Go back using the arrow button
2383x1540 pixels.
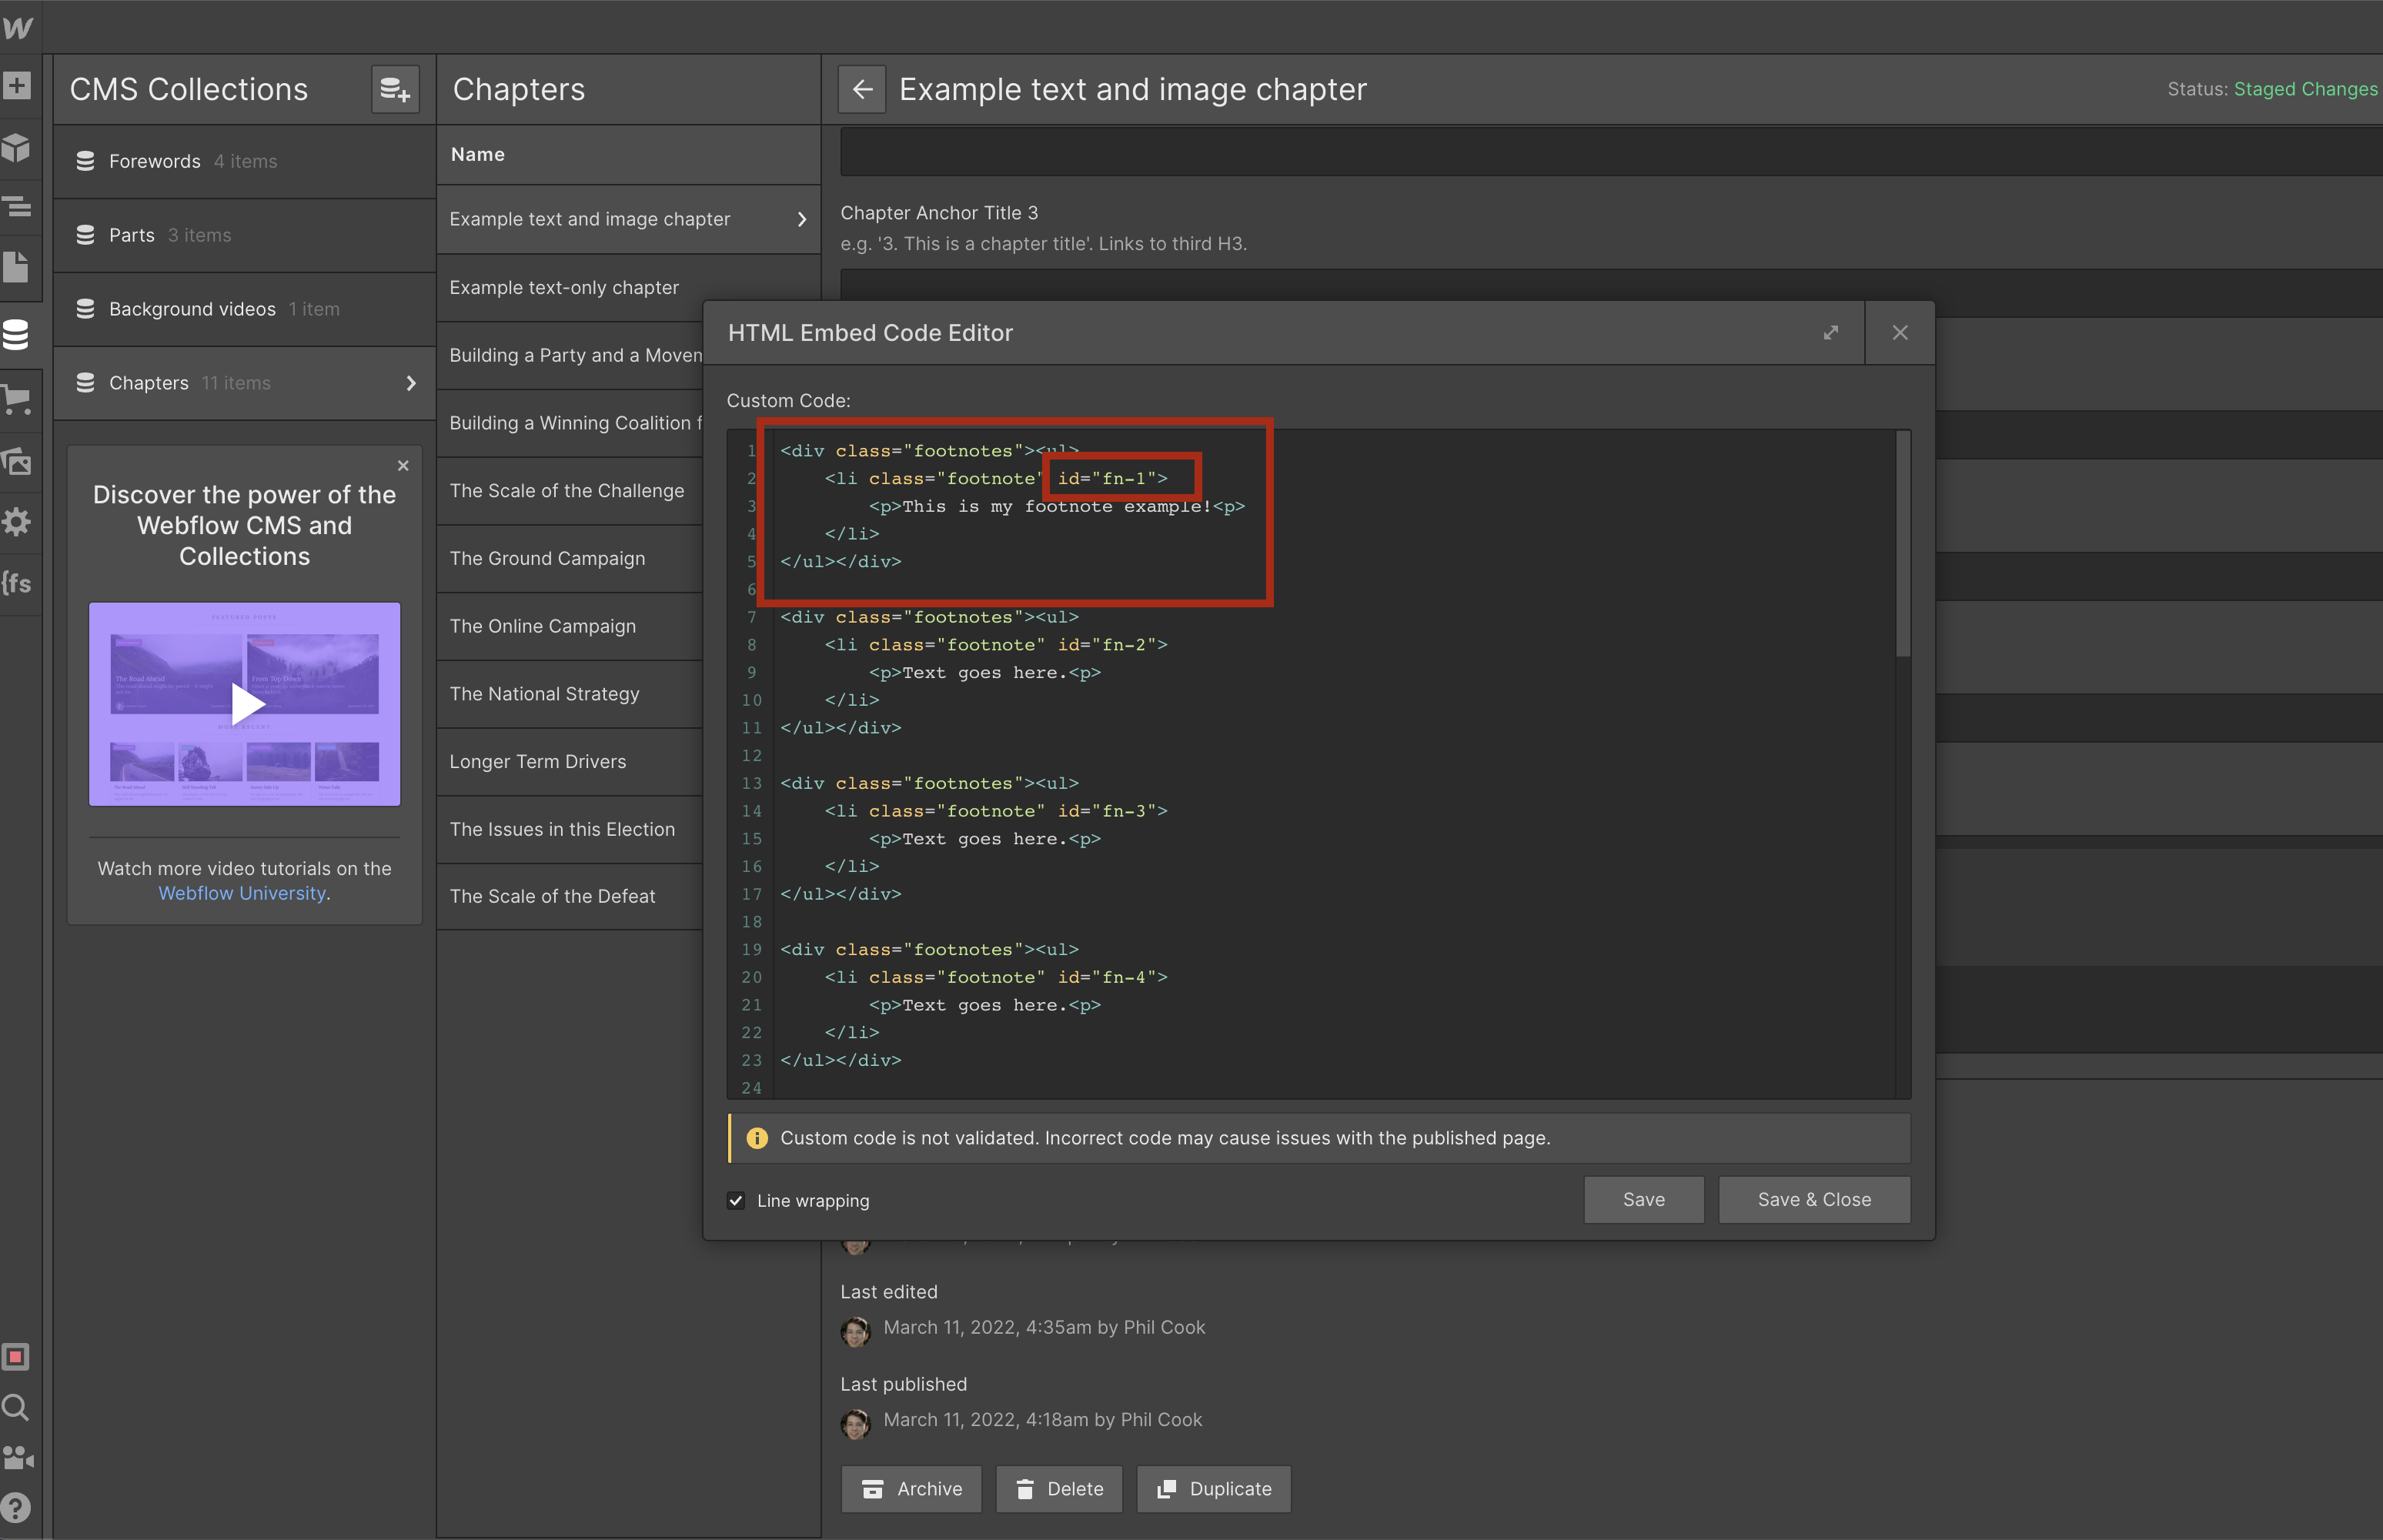point(862,90)
